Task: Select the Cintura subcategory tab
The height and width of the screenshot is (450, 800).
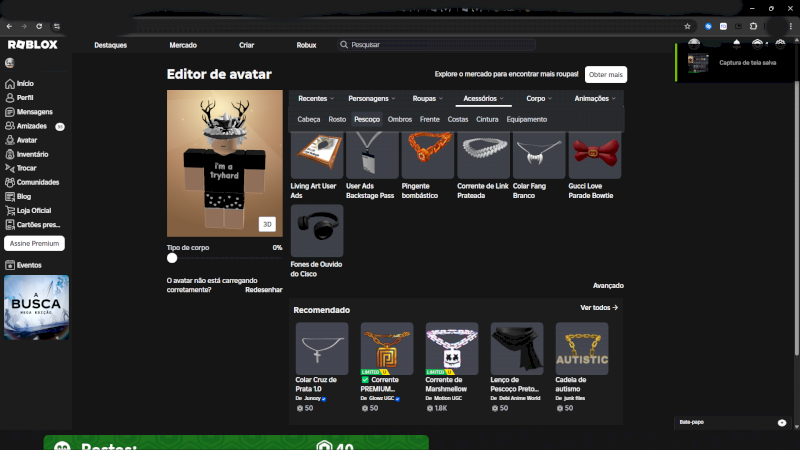Action: 487,119
